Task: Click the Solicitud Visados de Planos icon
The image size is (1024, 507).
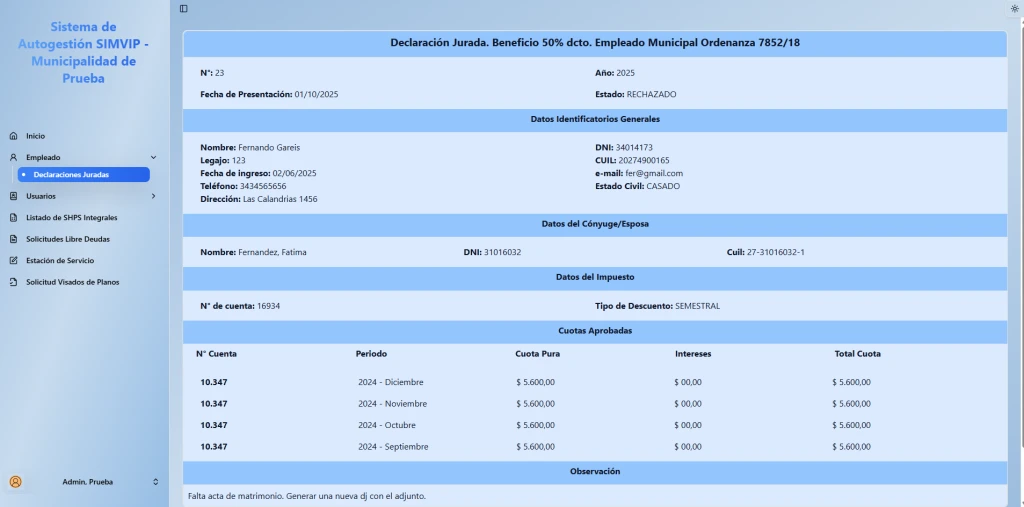Action: pyautogui.click(x=14, y=282)
